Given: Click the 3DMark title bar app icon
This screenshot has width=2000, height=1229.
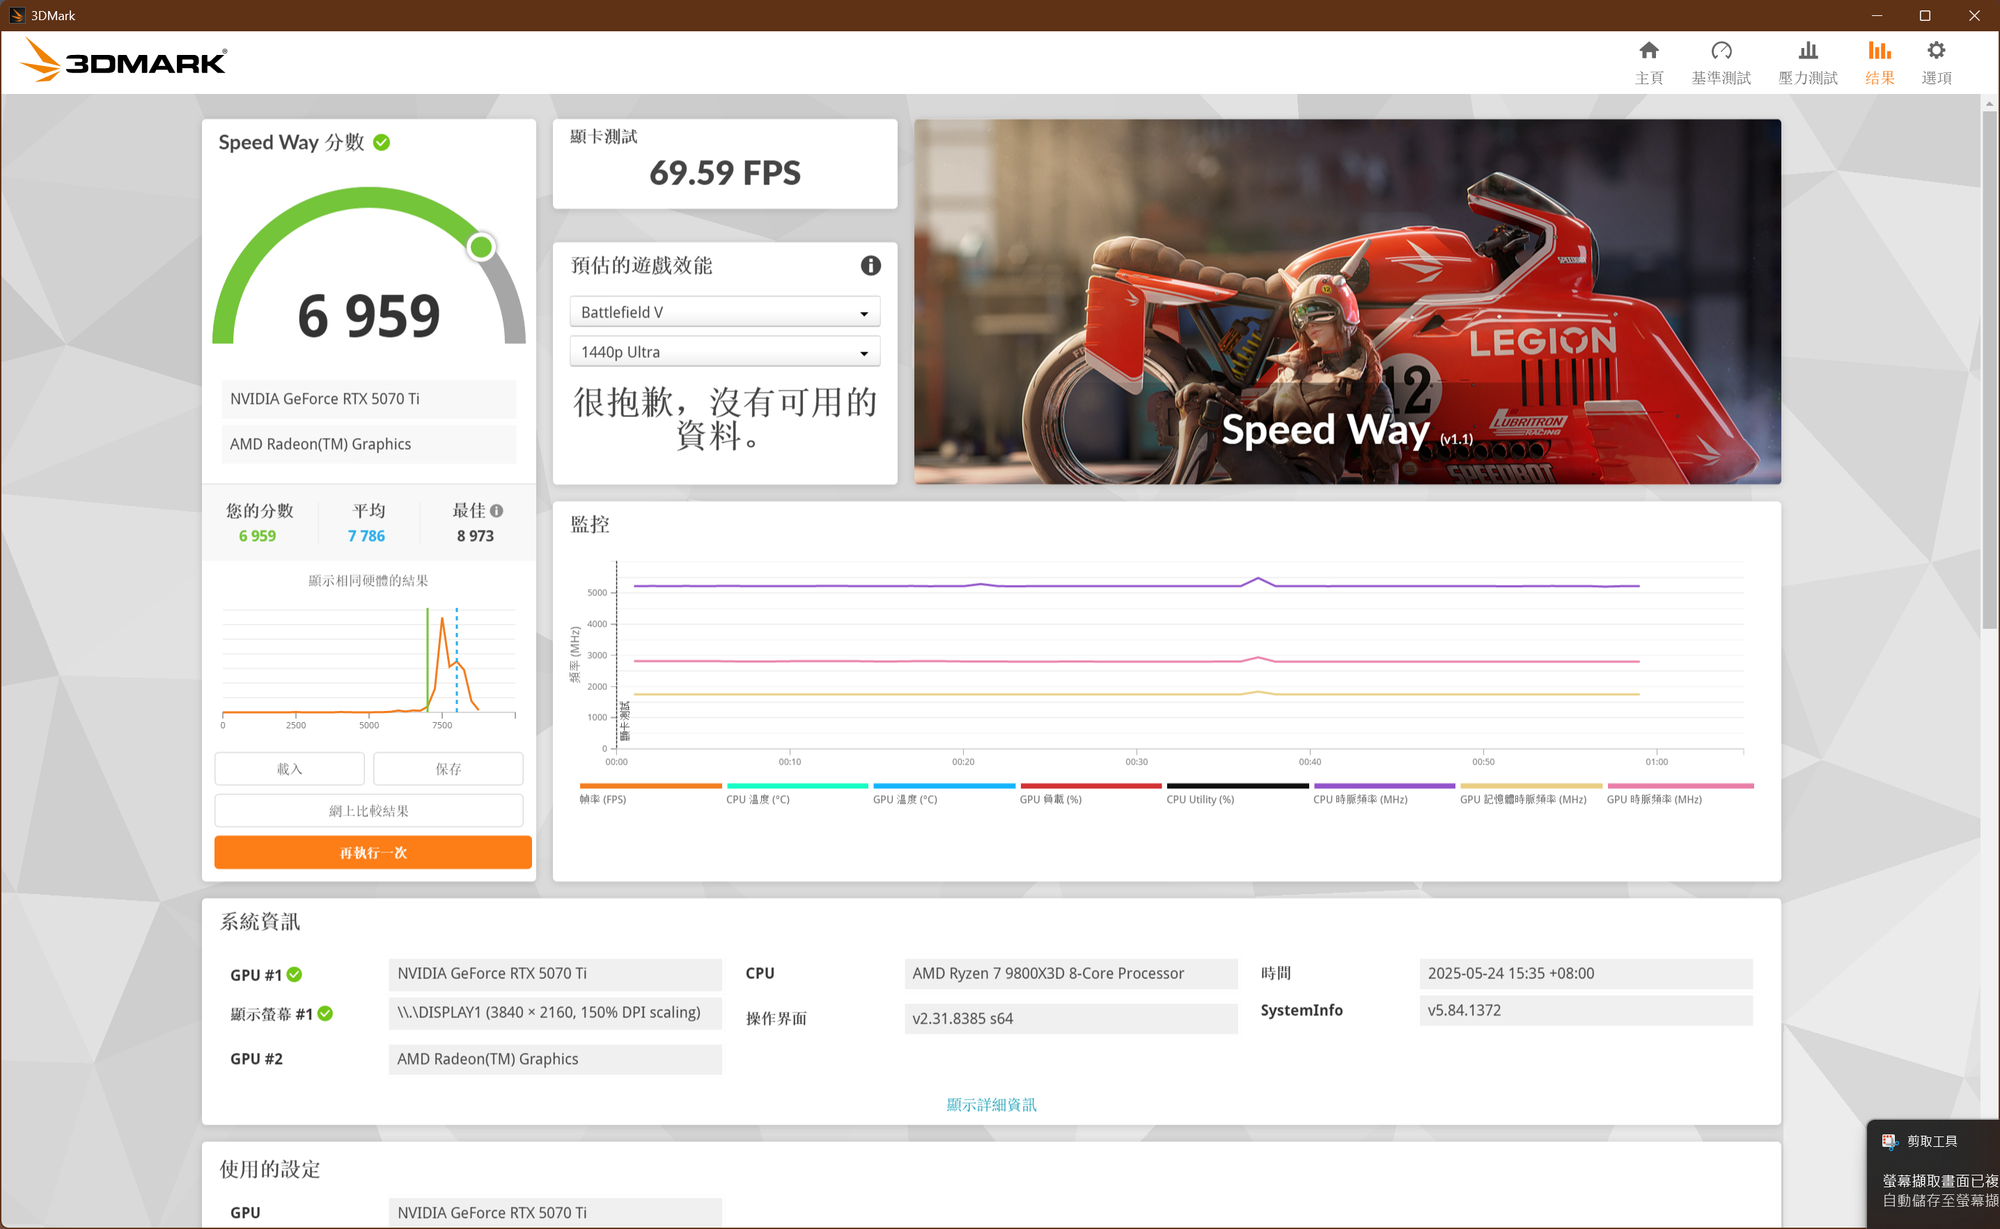Looking at the screenshot, I should [16, 15].
